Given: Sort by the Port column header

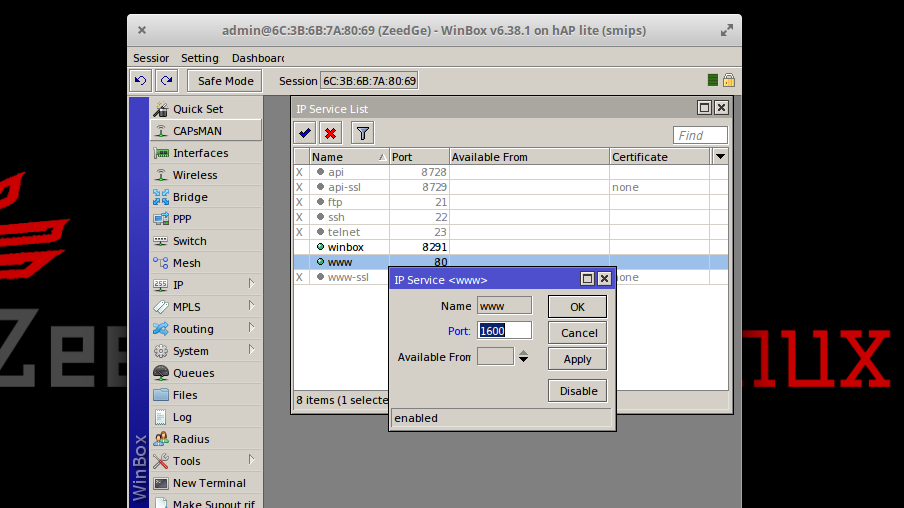Looking at the screenshot, I should pyautogui.click(x=419, y=157).
